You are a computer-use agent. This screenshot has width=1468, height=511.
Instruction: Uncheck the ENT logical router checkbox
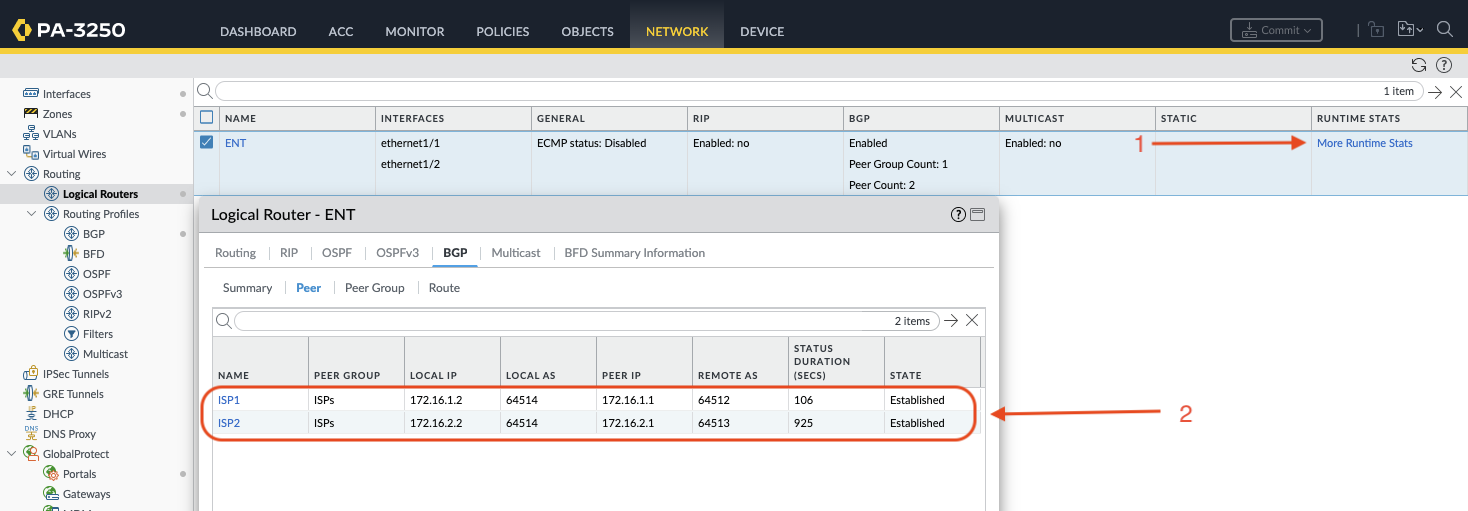207,143
